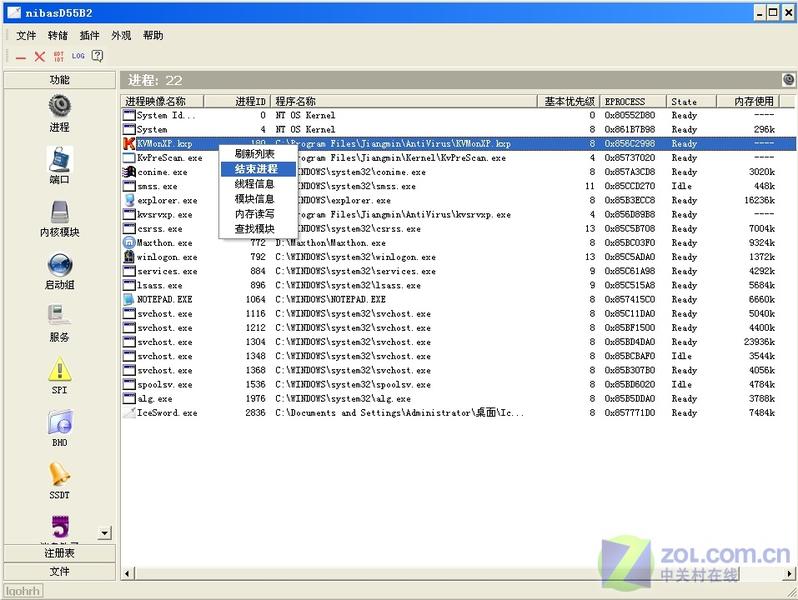Click the KVMonXP.kxp red K icon
798x600 pixels.
129,144
